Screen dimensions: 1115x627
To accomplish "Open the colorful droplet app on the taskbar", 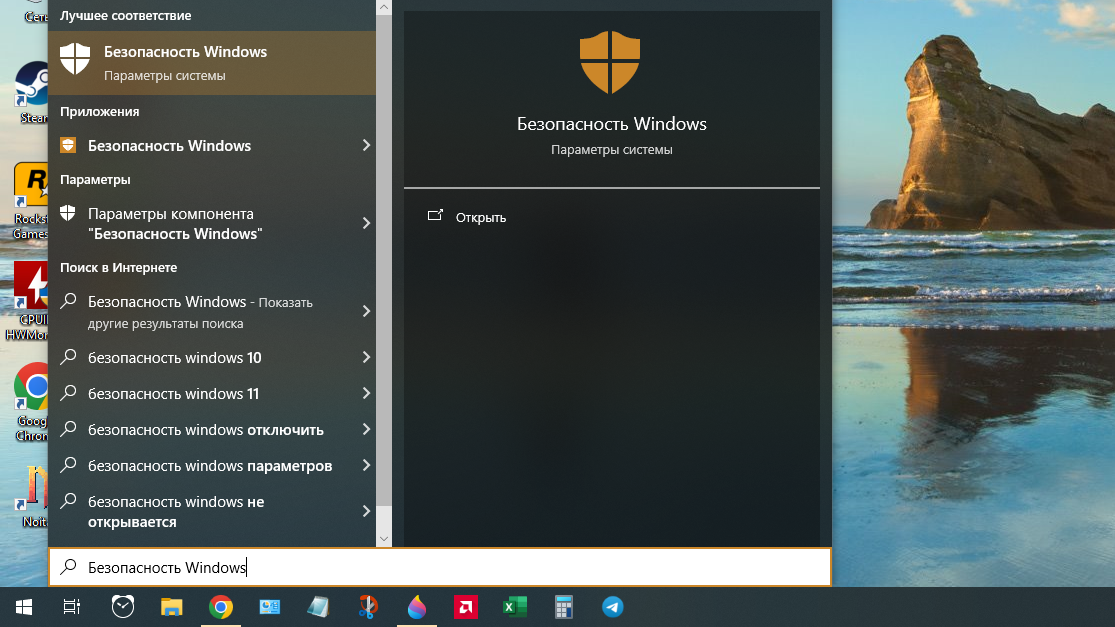I will click(x=417, y=606).
